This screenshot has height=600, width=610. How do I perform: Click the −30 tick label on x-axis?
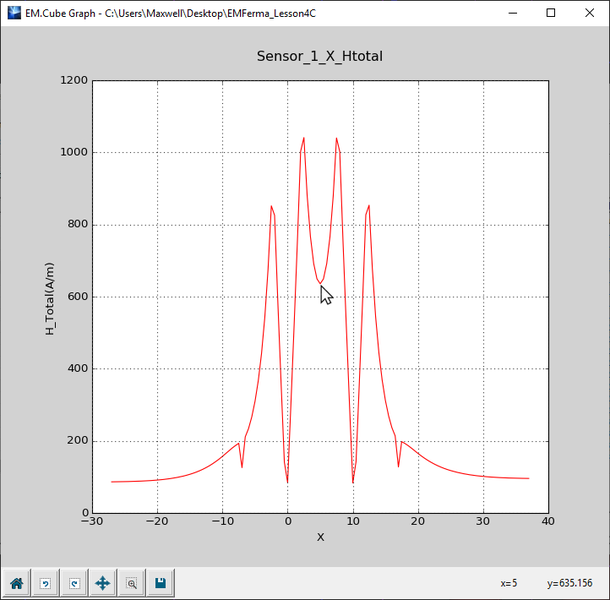(x=92, y=522)
